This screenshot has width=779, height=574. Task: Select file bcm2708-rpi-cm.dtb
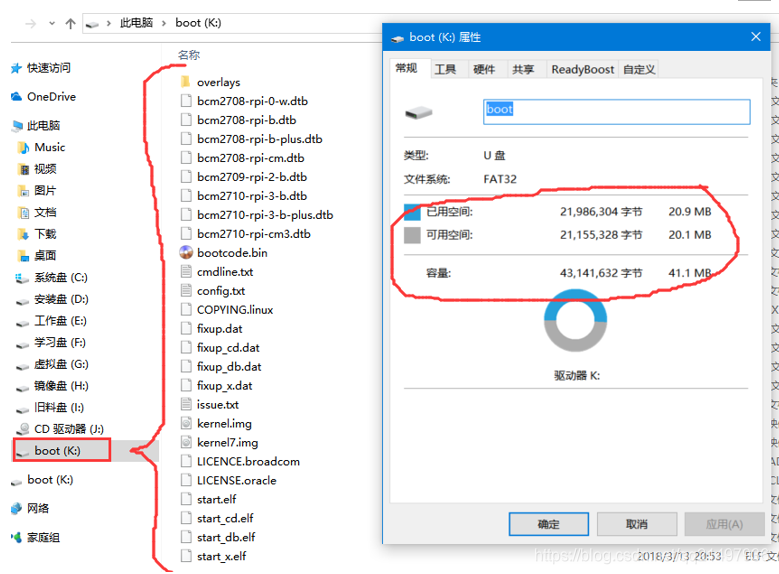click(x=242, y=158)
